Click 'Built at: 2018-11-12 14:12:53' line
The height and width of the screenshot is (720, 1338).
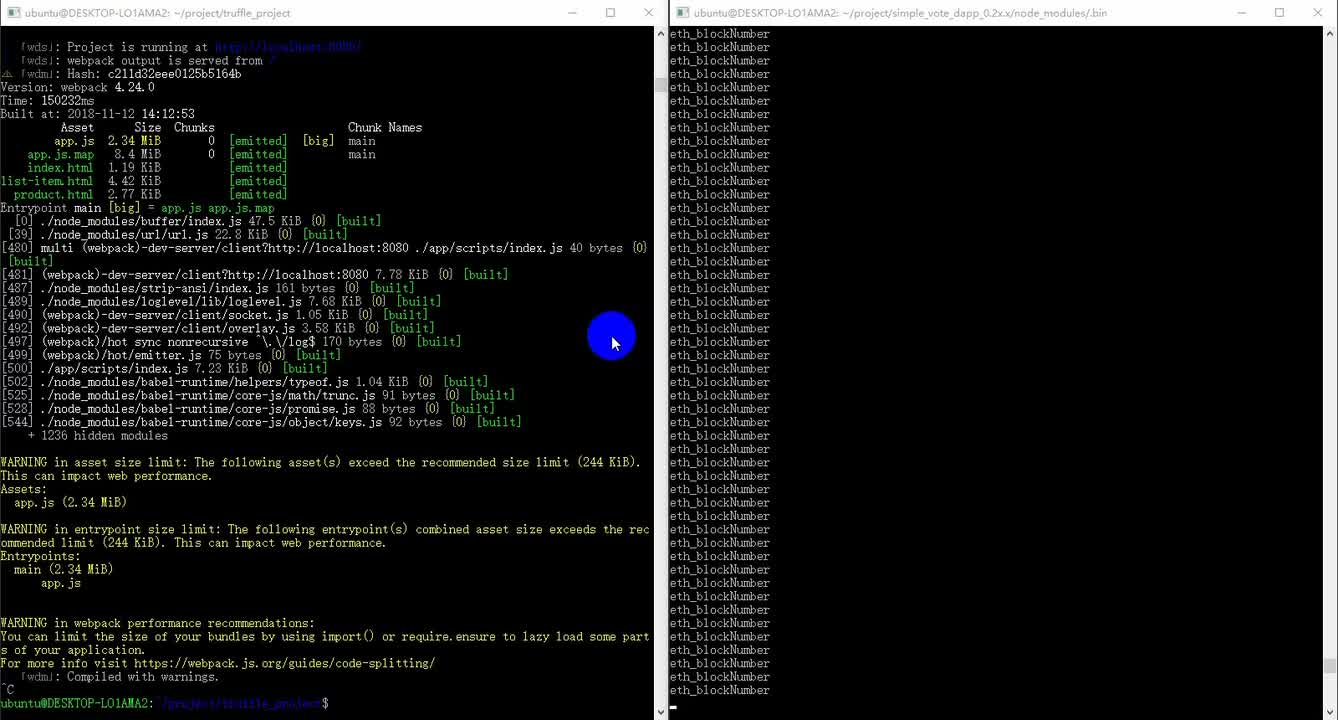pos(97,114)
